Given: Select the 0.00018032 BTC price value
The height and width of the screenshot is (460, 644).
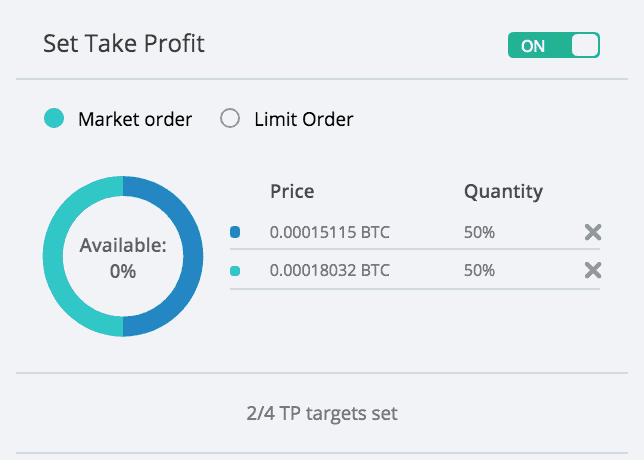Looking at the screenshot, I should coord(329,270).
